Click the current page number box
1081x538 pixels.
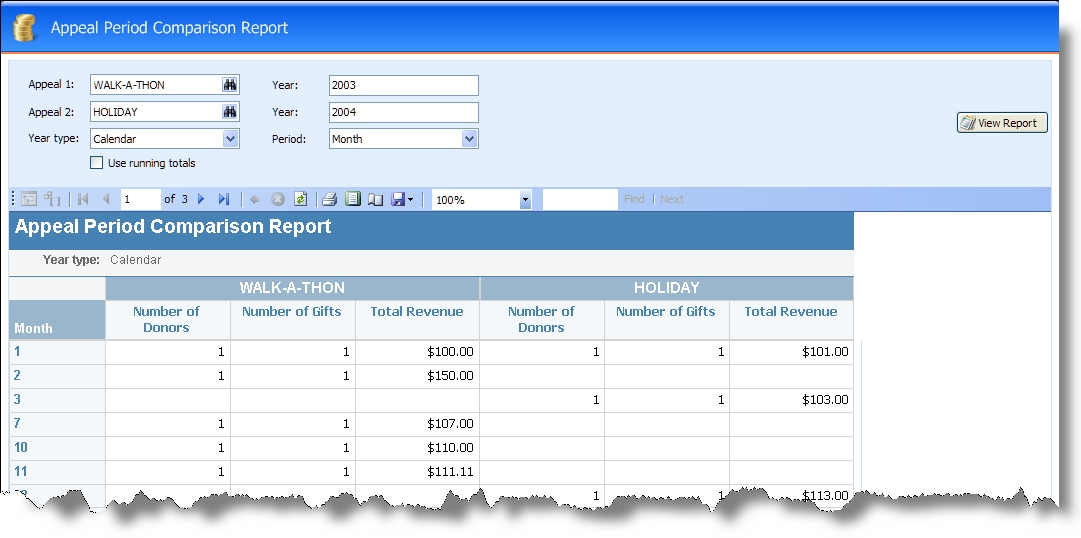(141, 199)
